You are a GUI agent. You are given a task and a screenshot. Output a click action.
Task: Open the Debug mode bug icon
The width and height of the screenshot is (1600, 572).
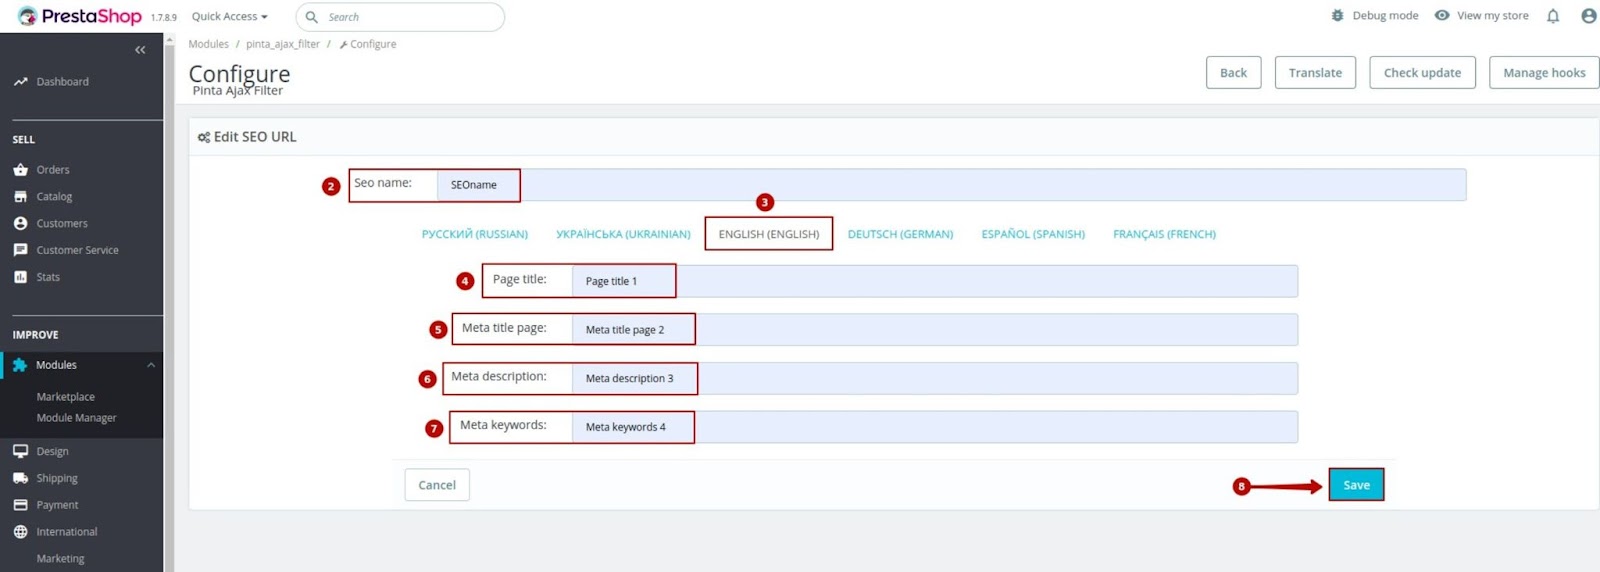[x=1338, y=15]
